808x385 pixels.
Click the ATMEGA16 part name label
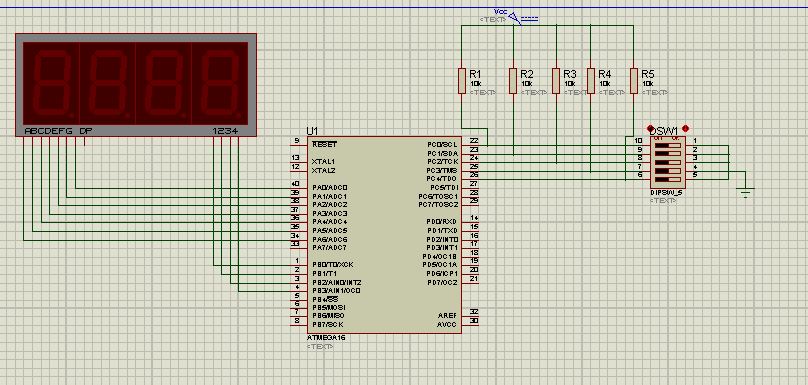326,338
